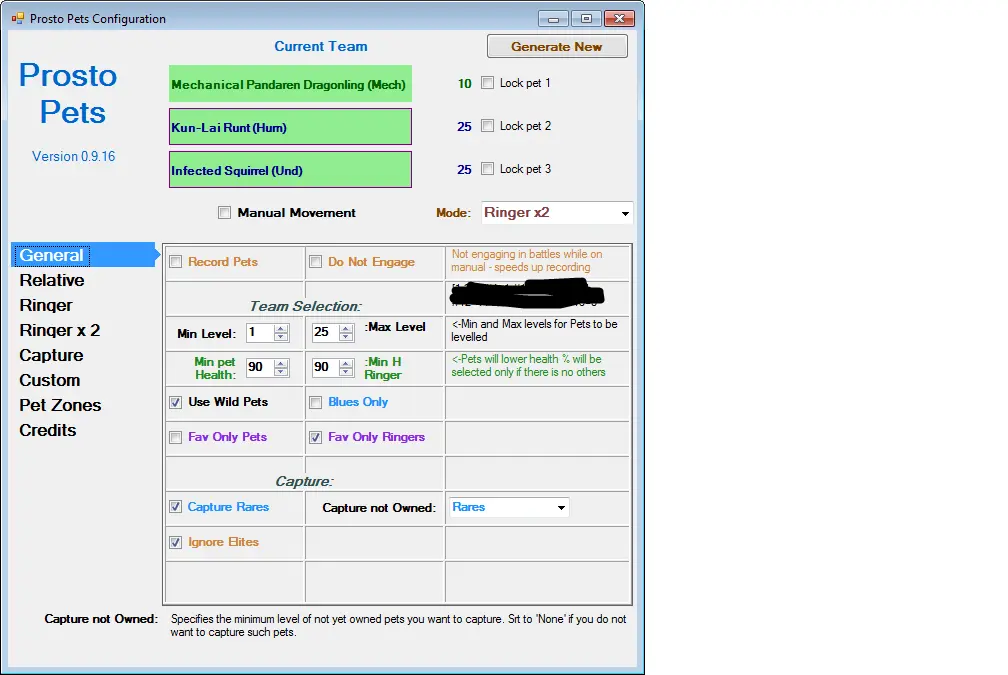1008x675 pixels.
Task: Click the Min Level number field
Action: pos(259,333)
